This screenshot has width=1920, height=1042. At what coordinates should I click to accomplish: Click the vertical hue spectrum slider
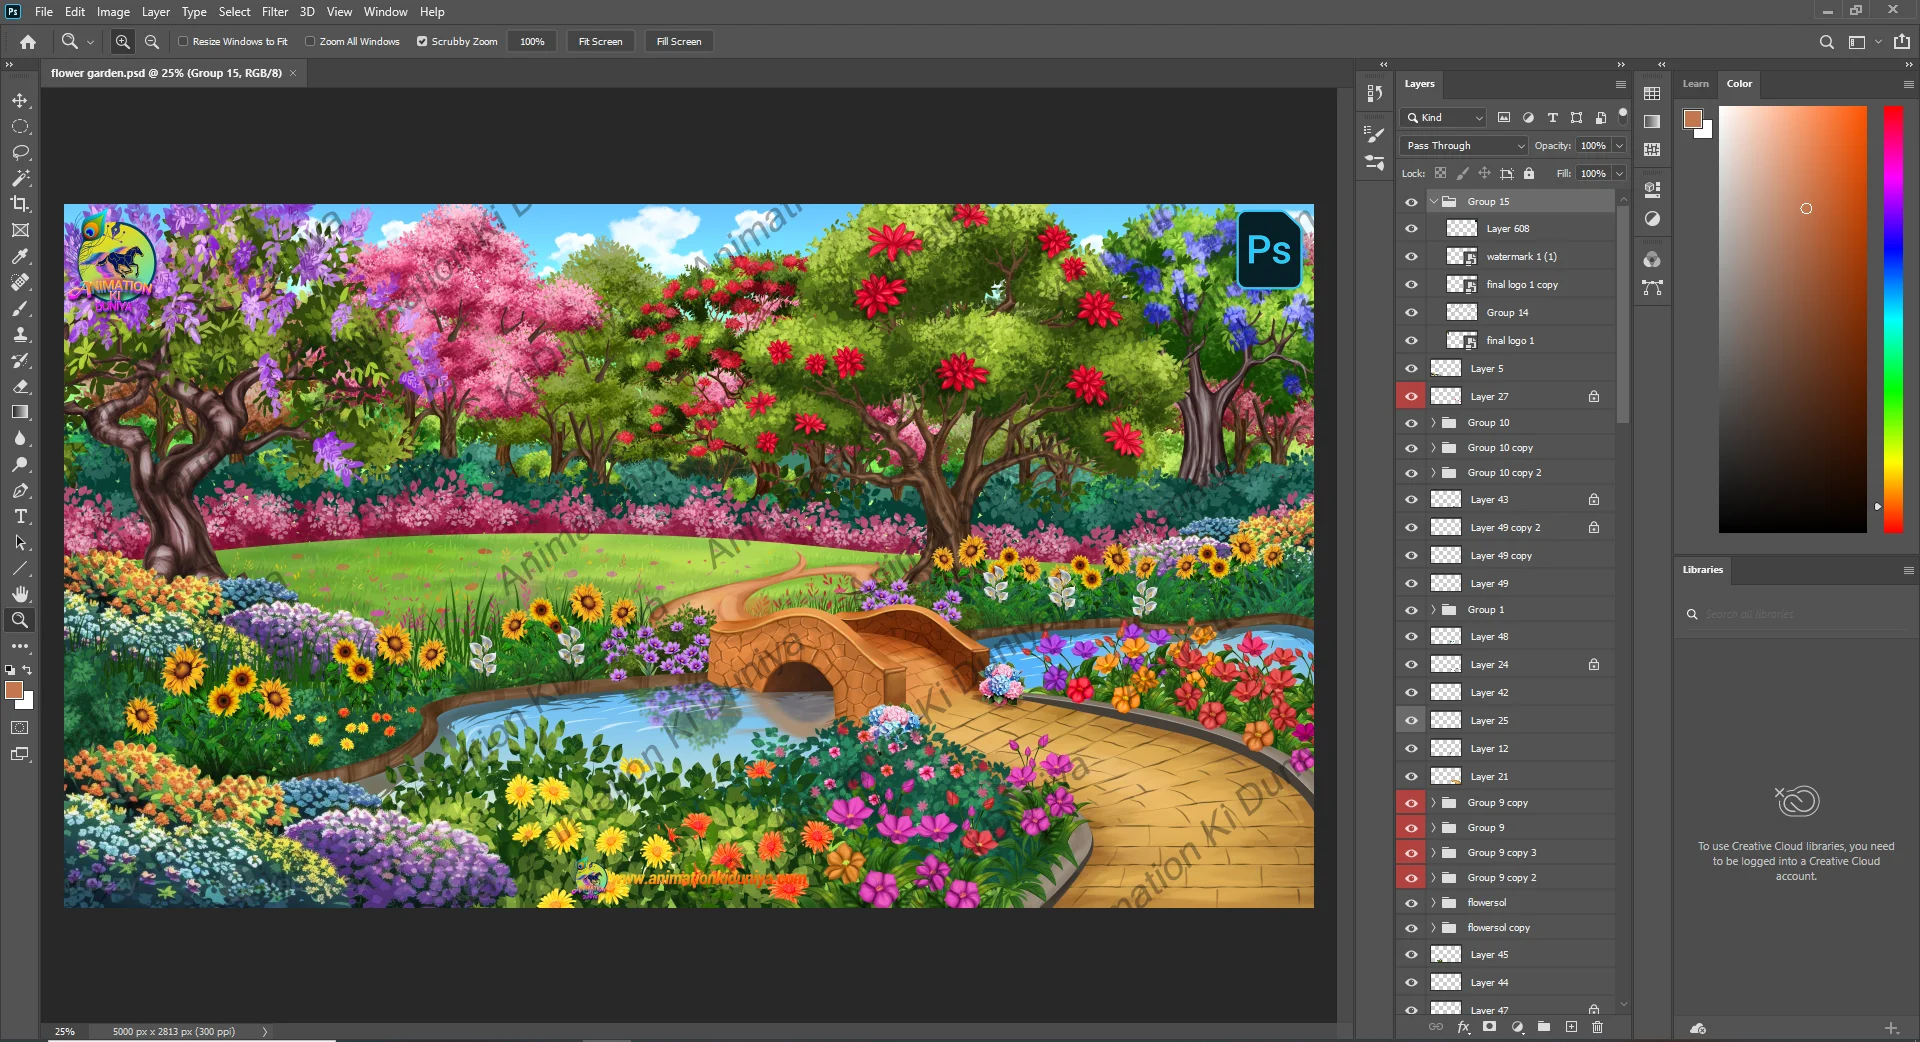tap(1893, 320)
